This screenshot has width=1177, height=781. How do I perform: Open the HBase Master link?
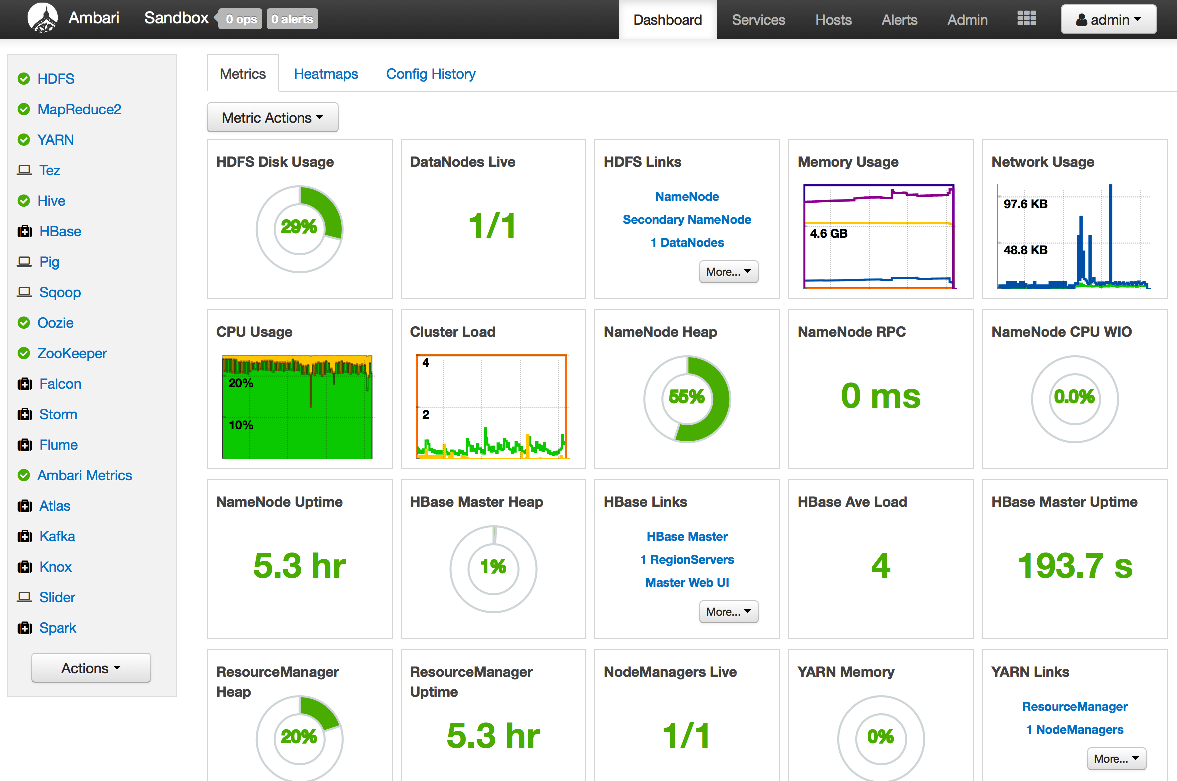pos(687,537)
